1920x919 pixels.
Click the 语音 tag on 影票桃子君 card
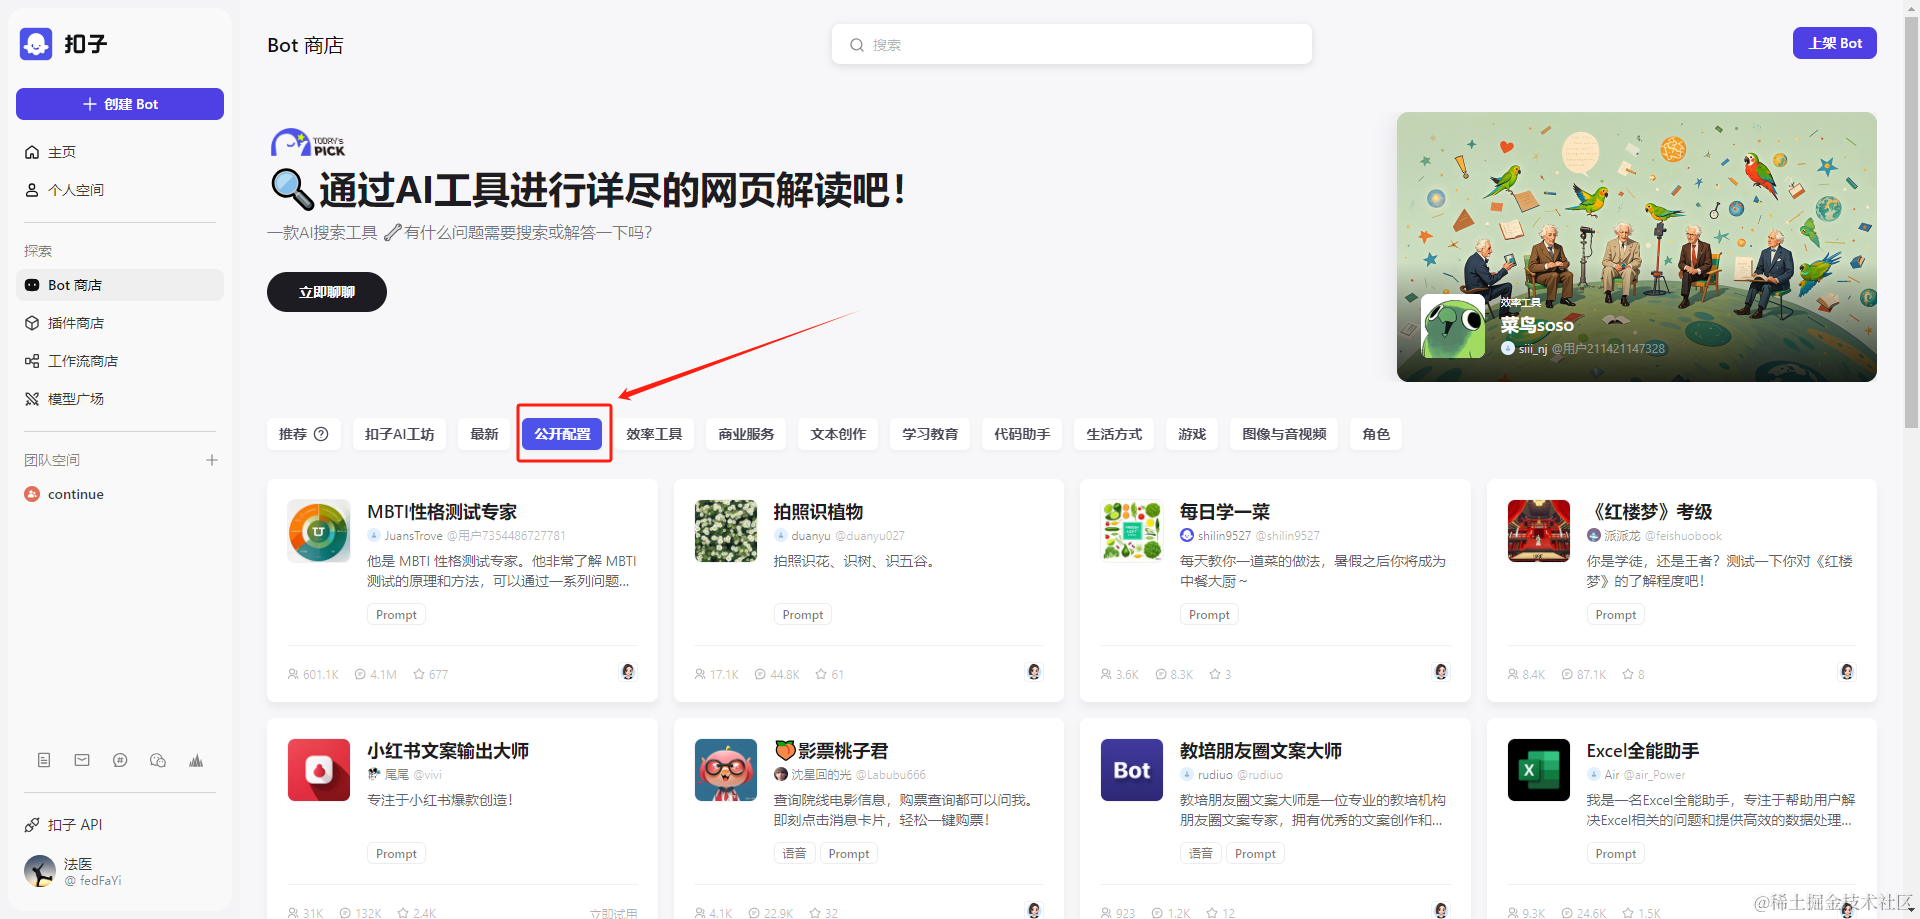[794, 853]
